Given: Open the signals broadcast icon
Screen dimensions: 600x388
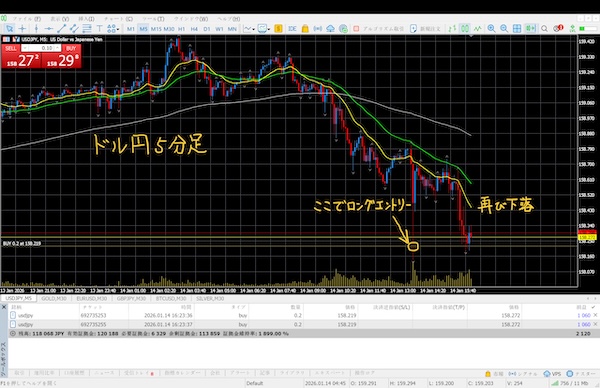Looking at the screenshot, I should click(318, 29).
